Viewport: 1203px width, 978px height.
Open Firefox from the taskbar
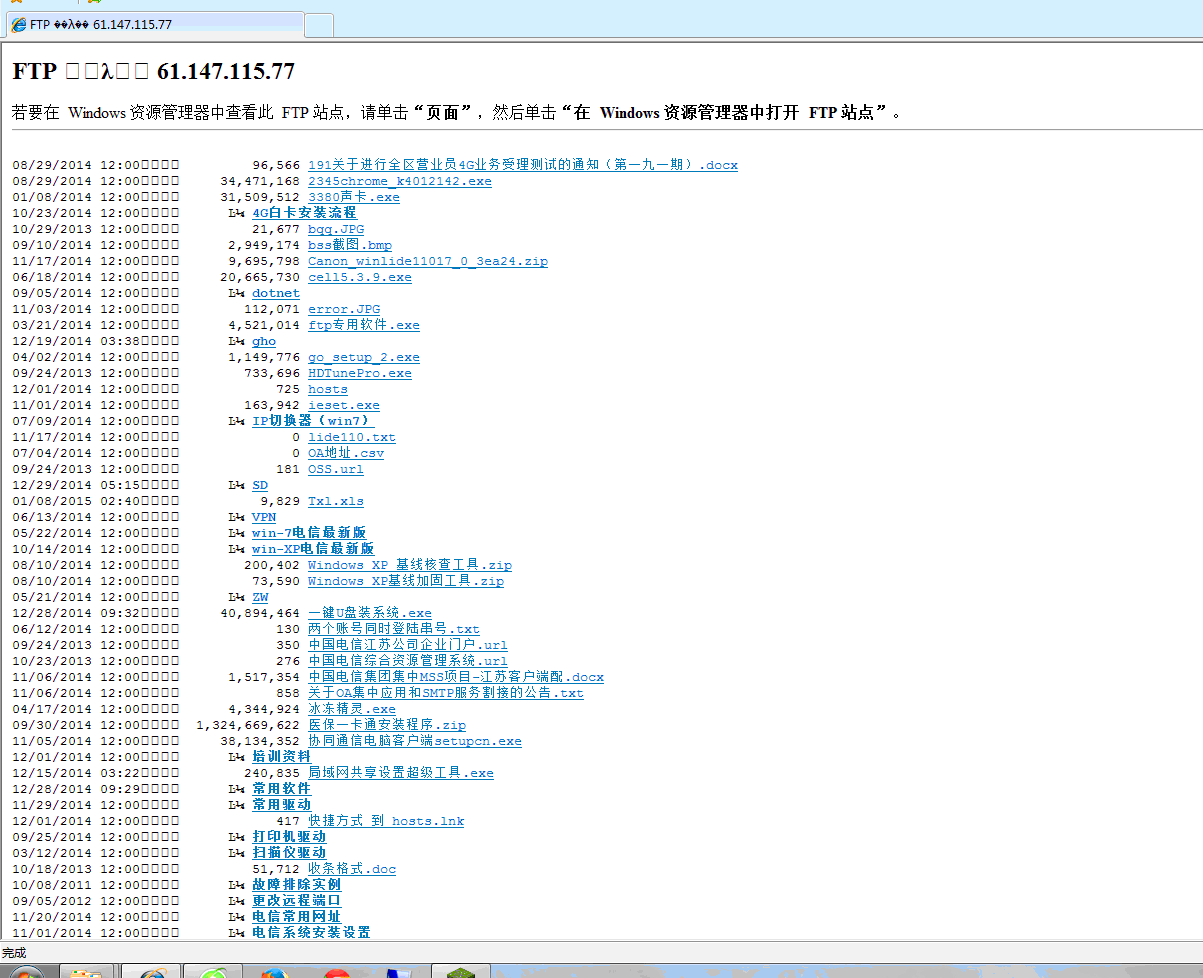[x=275, y=972]
